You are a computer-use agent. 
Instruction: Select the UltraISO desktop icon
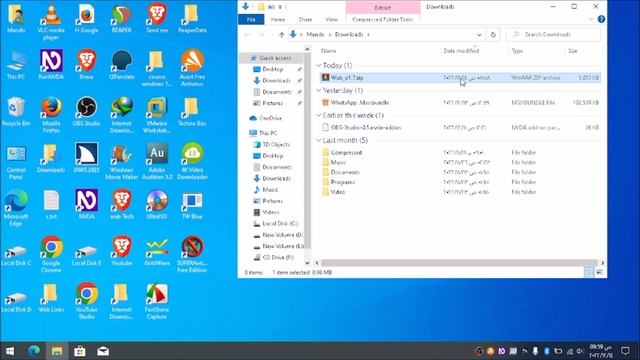coord(157,204)
